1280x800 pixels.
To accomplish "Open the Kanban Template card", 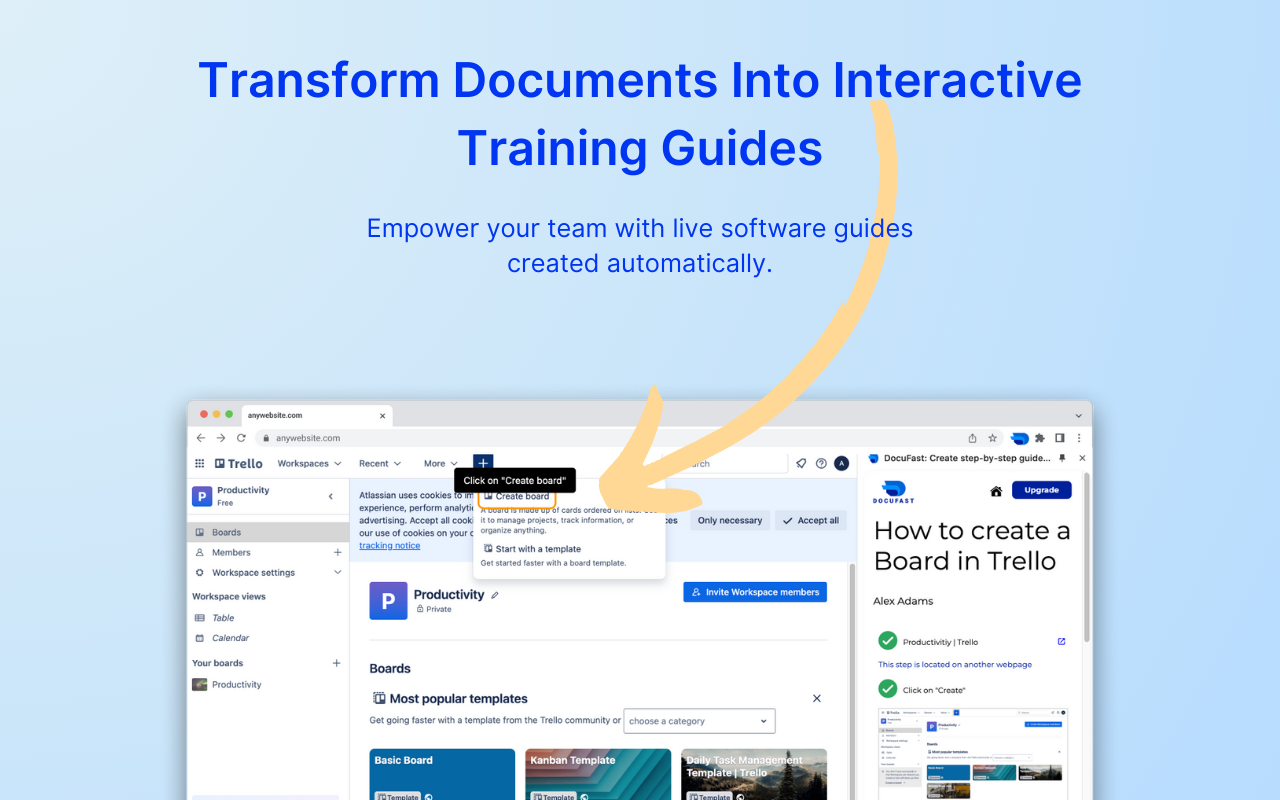I will pyautogui.click(x=598, y=775).
